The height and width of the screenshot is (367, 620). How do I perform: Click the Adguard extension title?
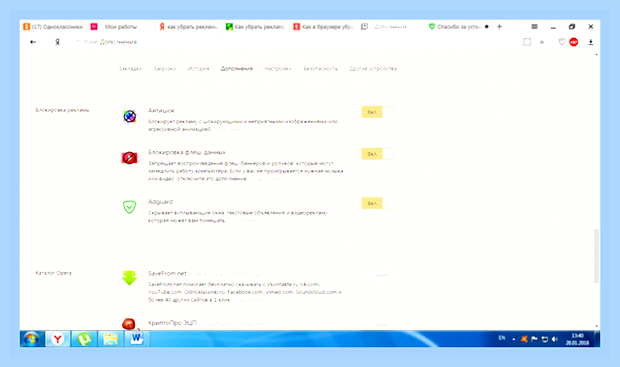pos(160,202)
